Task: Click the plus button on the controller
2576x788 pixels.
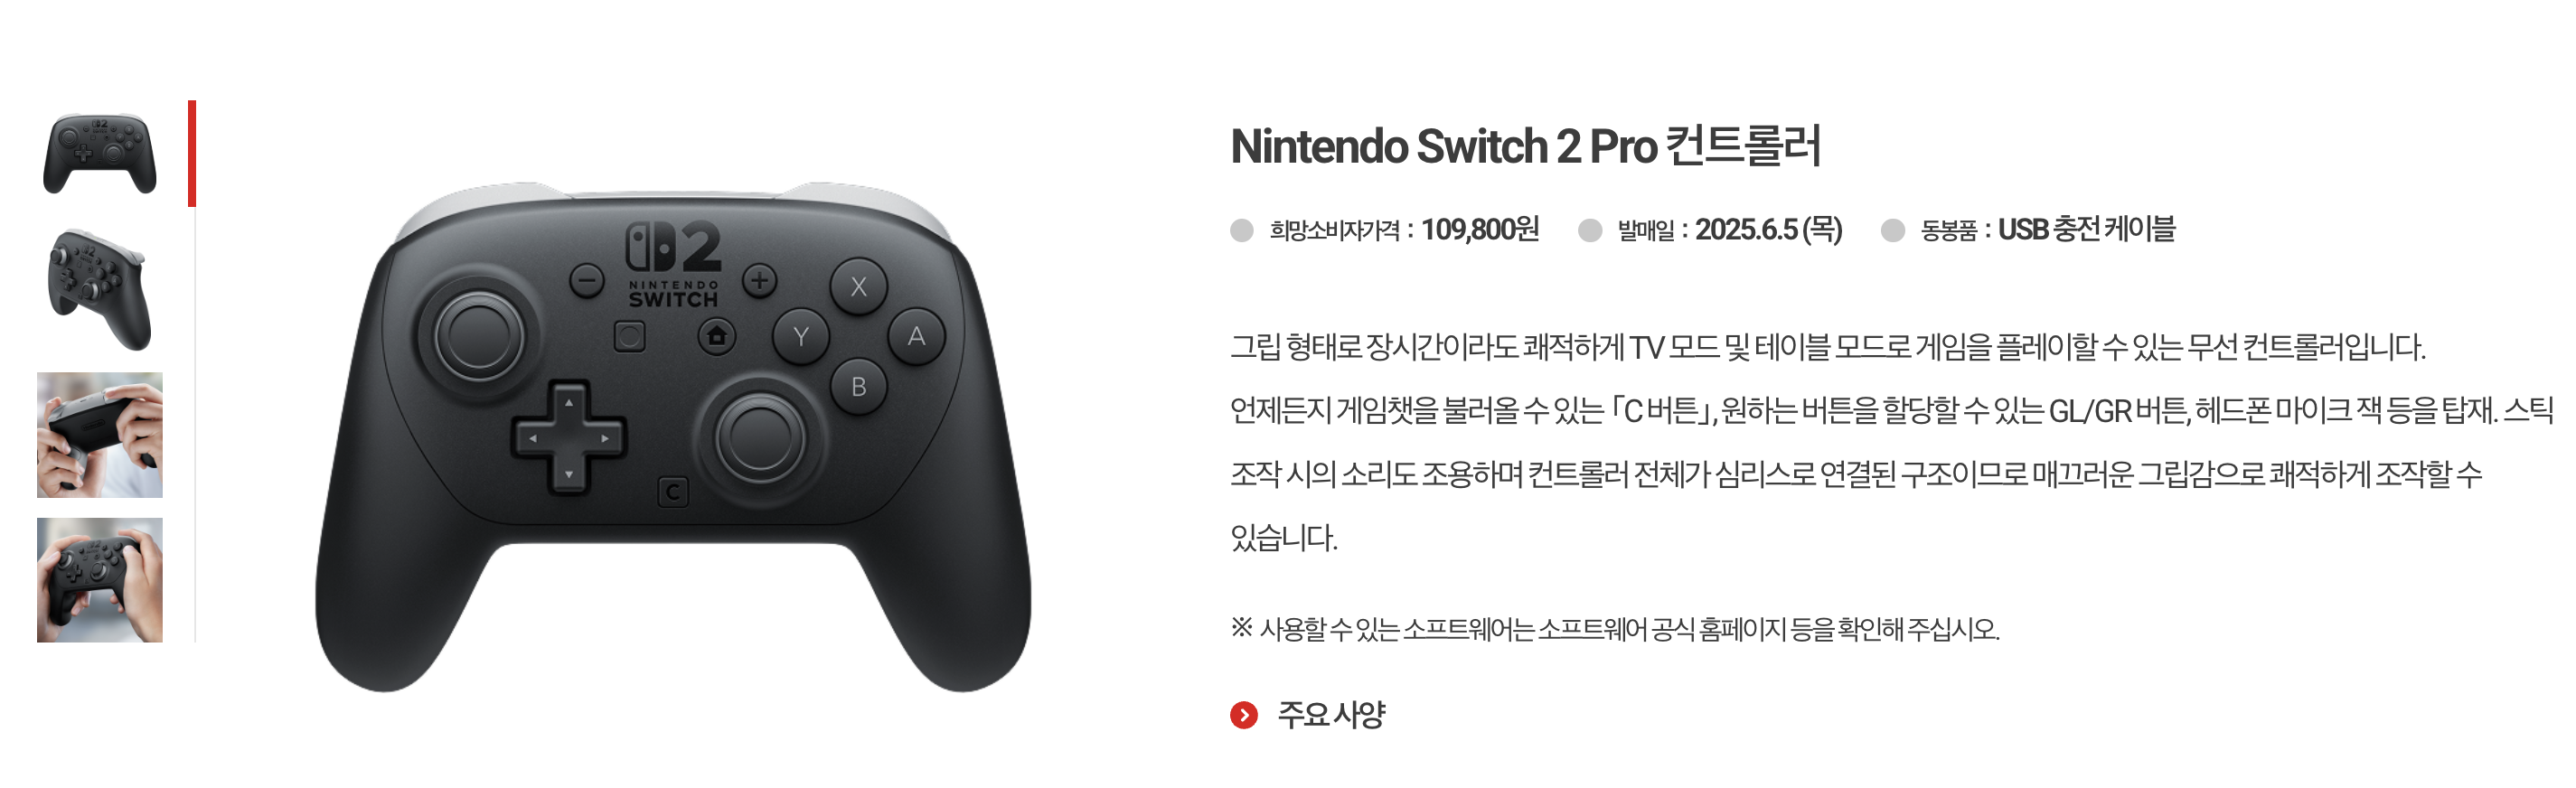Action: (x=759, y=281)
